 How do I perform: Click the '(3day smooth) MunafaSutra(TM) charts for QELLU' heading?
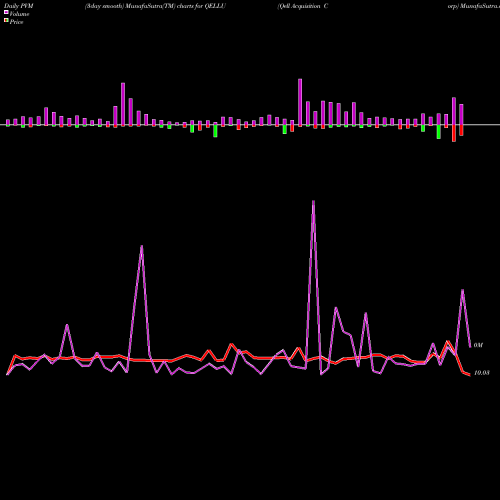click(155, 6)
